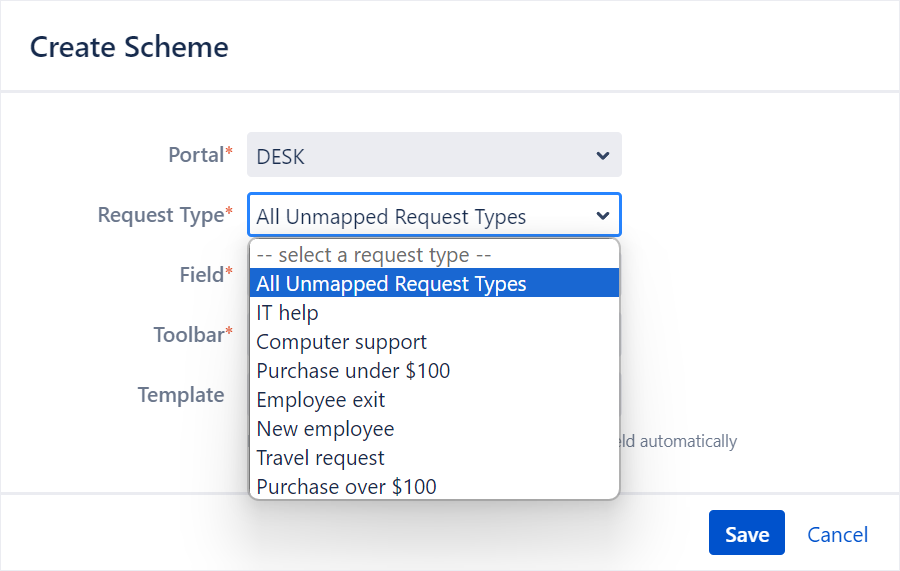
Task: Click the 'Toolbar' label
Action: (188, 335)
